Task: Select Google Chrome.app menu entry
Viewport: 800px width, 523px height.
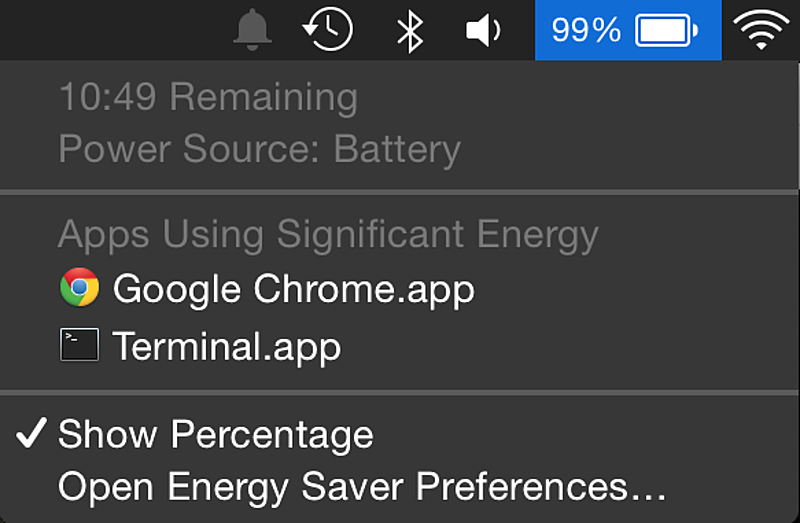Action: [399, 288]
